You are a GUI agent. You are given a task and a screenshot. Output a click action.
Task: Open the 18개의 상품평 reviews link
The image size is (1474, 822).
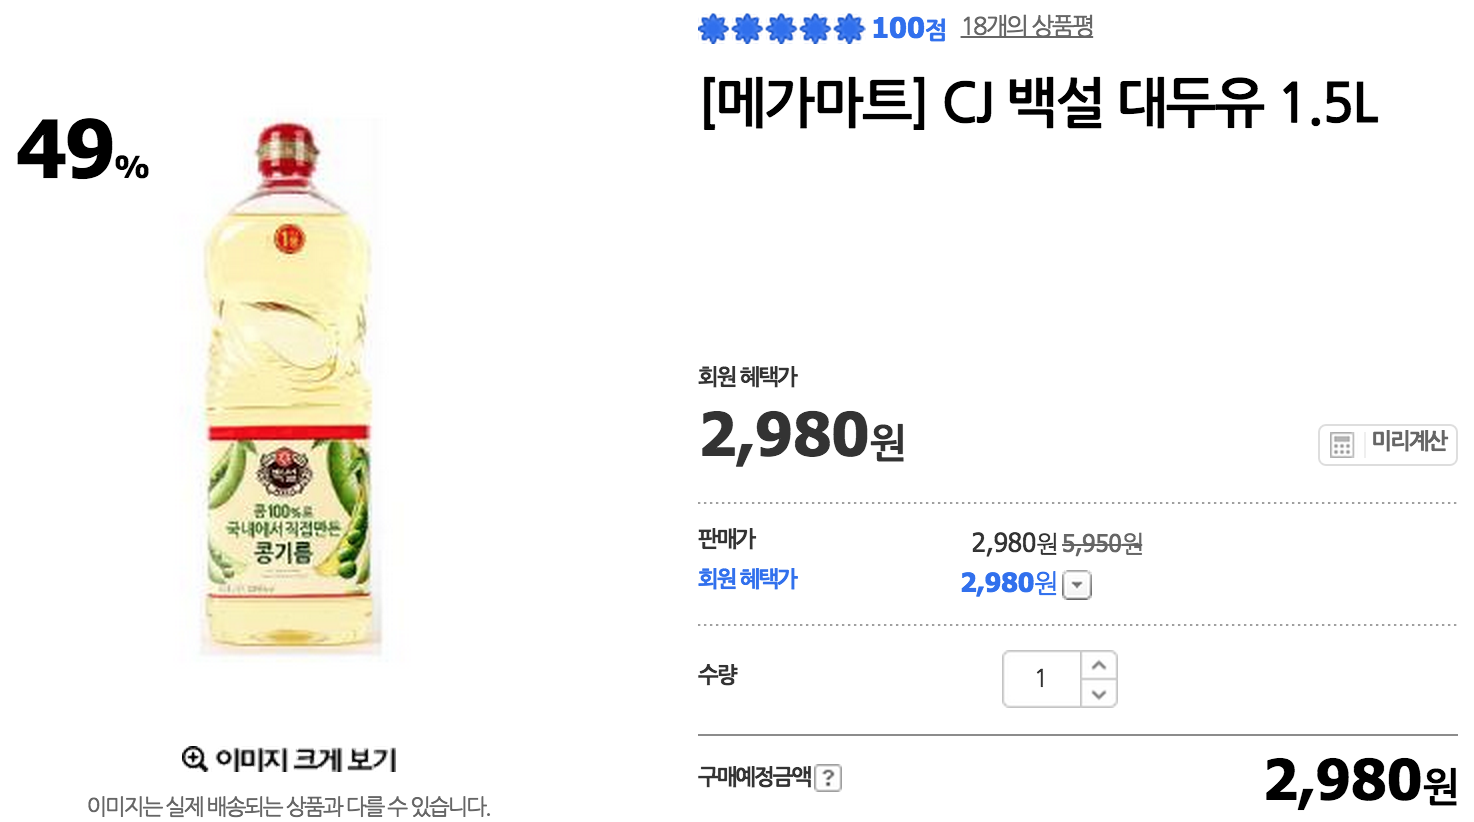1027,27
